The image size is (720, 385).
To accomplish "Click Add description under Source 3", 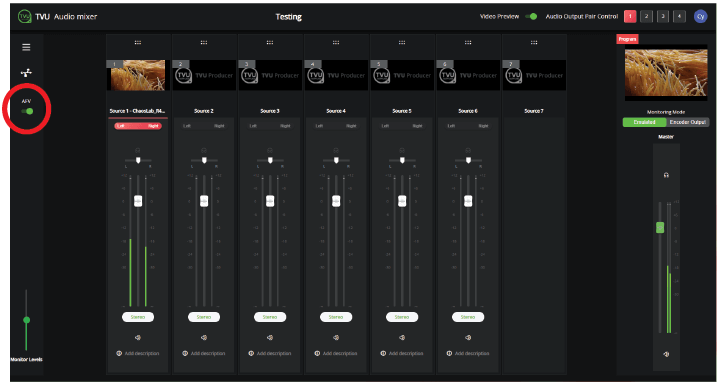I will click(x=274, y=354).
